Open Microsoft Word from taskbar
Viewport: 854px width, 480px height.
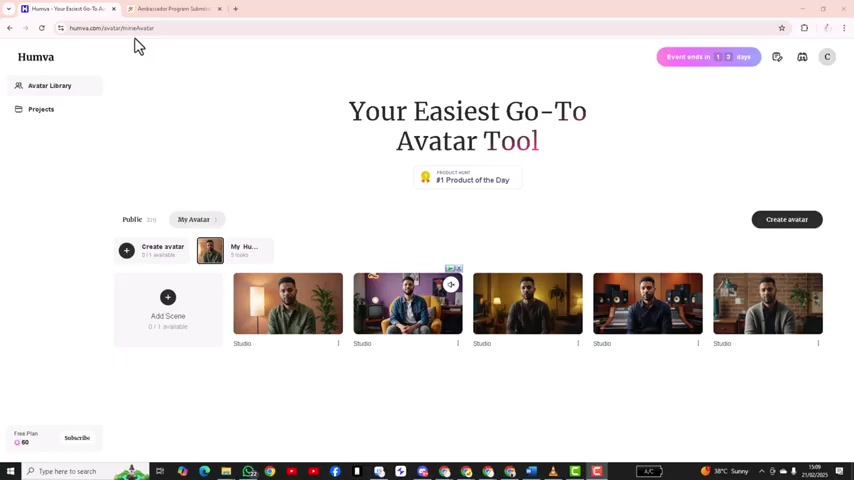click(x=532, y=471)
